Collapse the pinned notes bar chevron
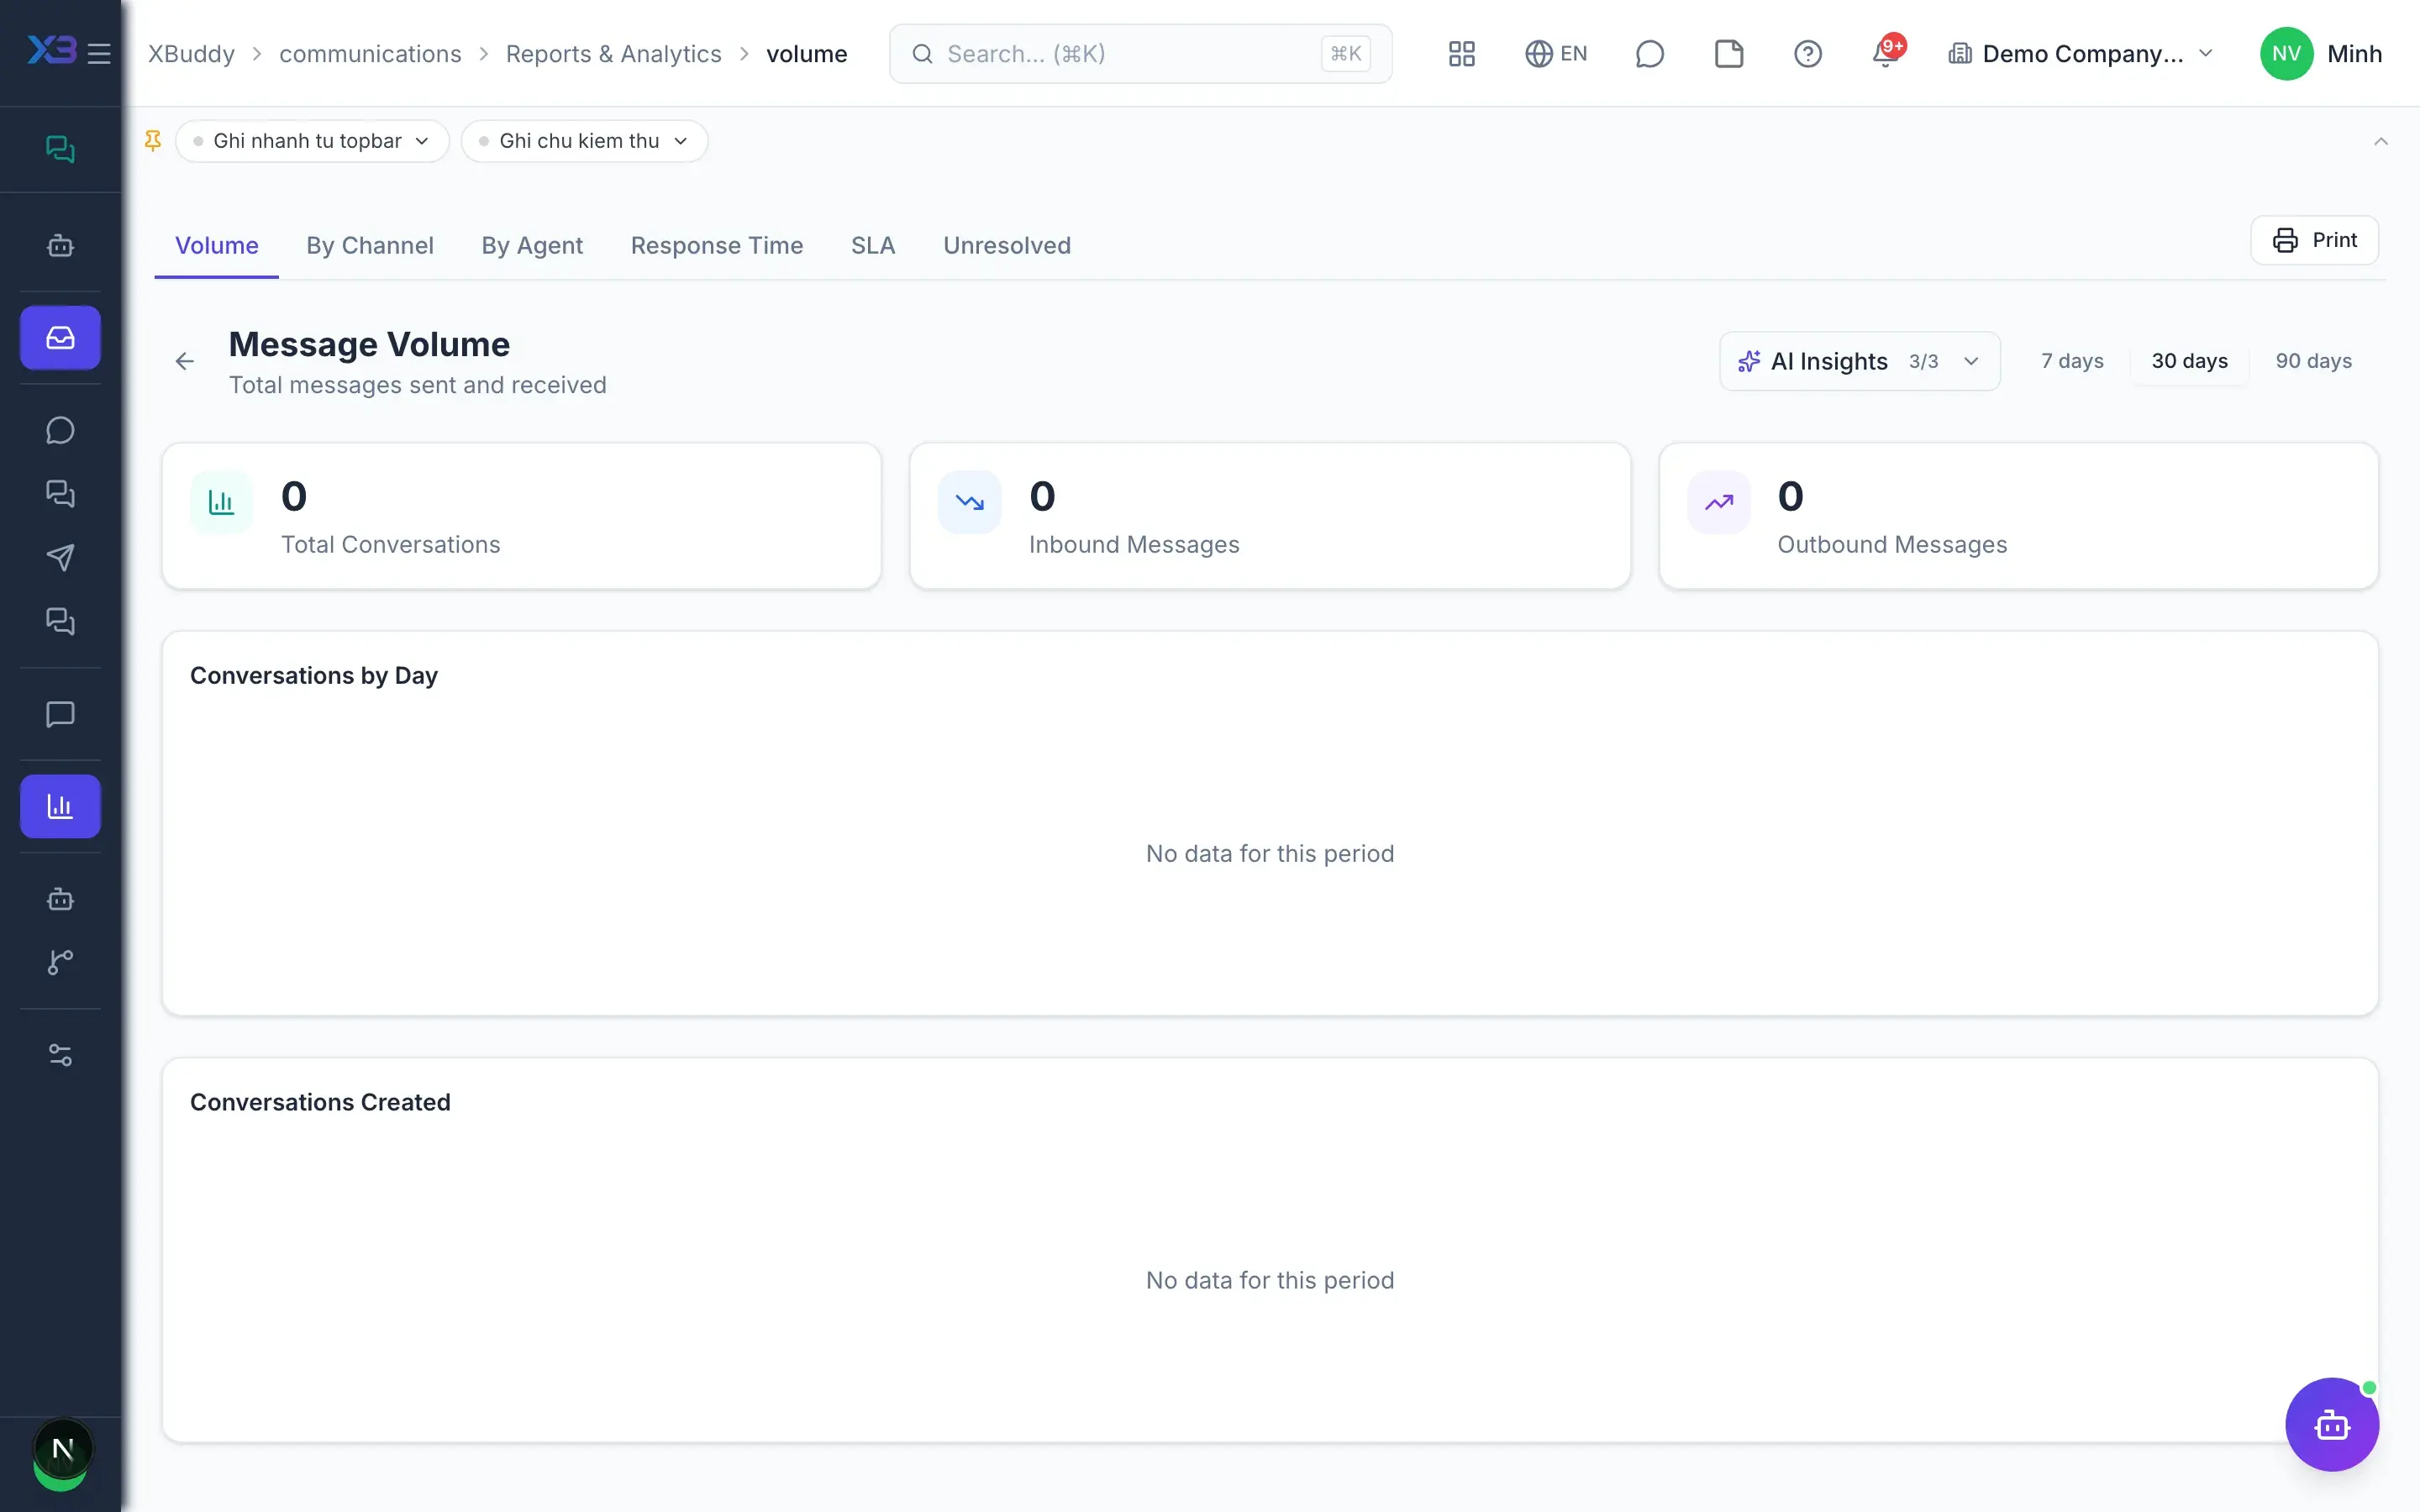The height and width of the screenshot is (1512, 2420). coord(2380,141)
